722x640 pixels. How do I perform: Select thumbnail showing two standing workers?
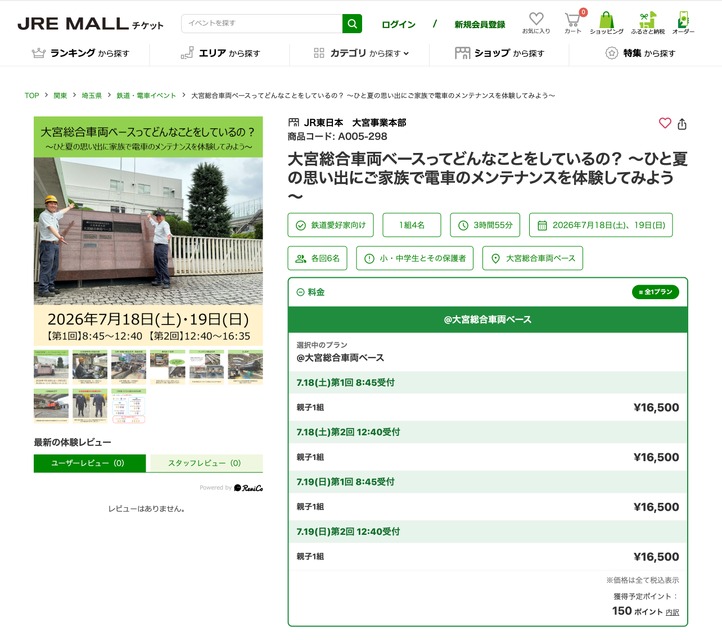[90, 406]
